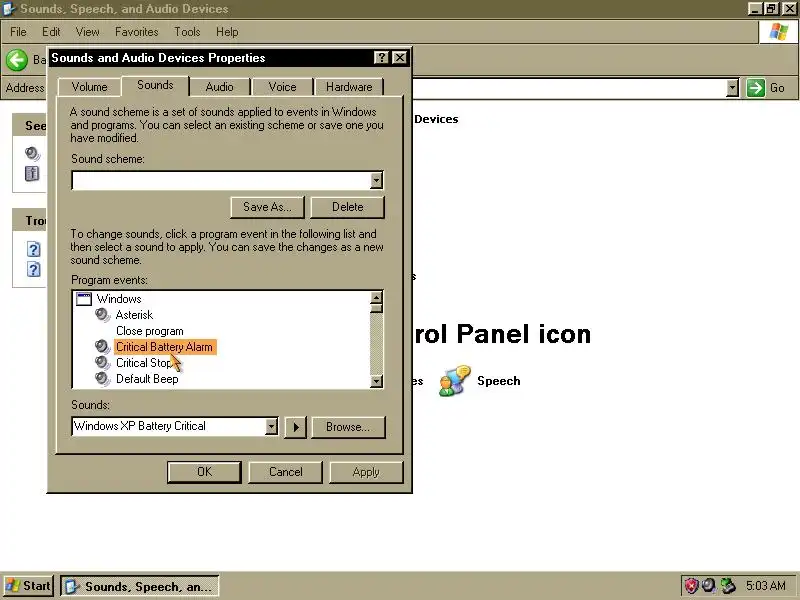
Task: Click the Speech control panel icon
Action: (454, 381)
